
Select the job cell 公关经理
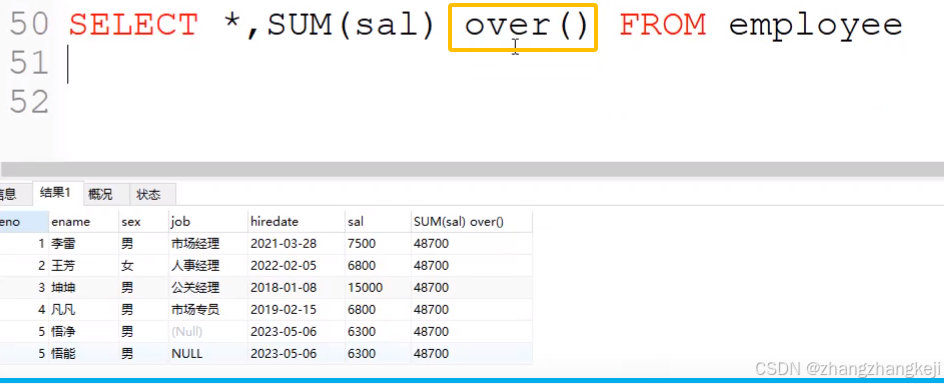pyautogui.click(x=208, y=288)
